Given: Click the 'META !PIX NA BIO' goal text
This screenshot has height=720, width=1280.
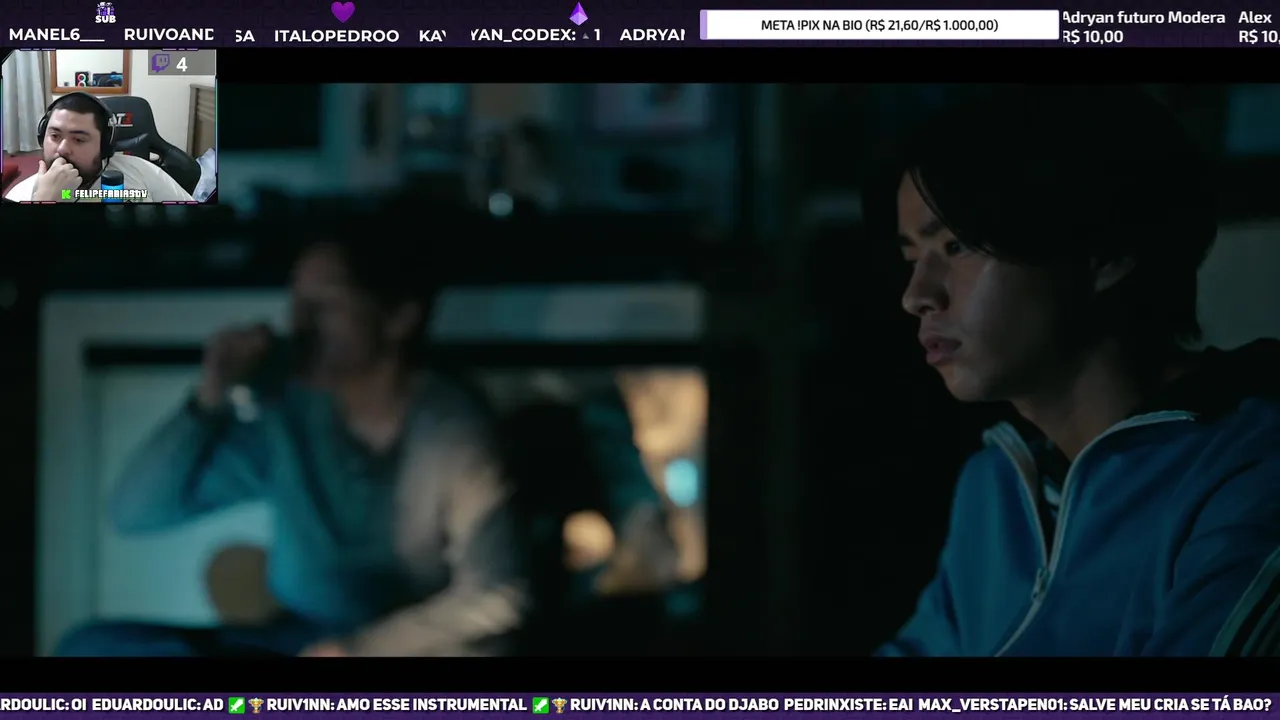Looking at the screenshot, I should pyautogui.click(x=879, y=25).
